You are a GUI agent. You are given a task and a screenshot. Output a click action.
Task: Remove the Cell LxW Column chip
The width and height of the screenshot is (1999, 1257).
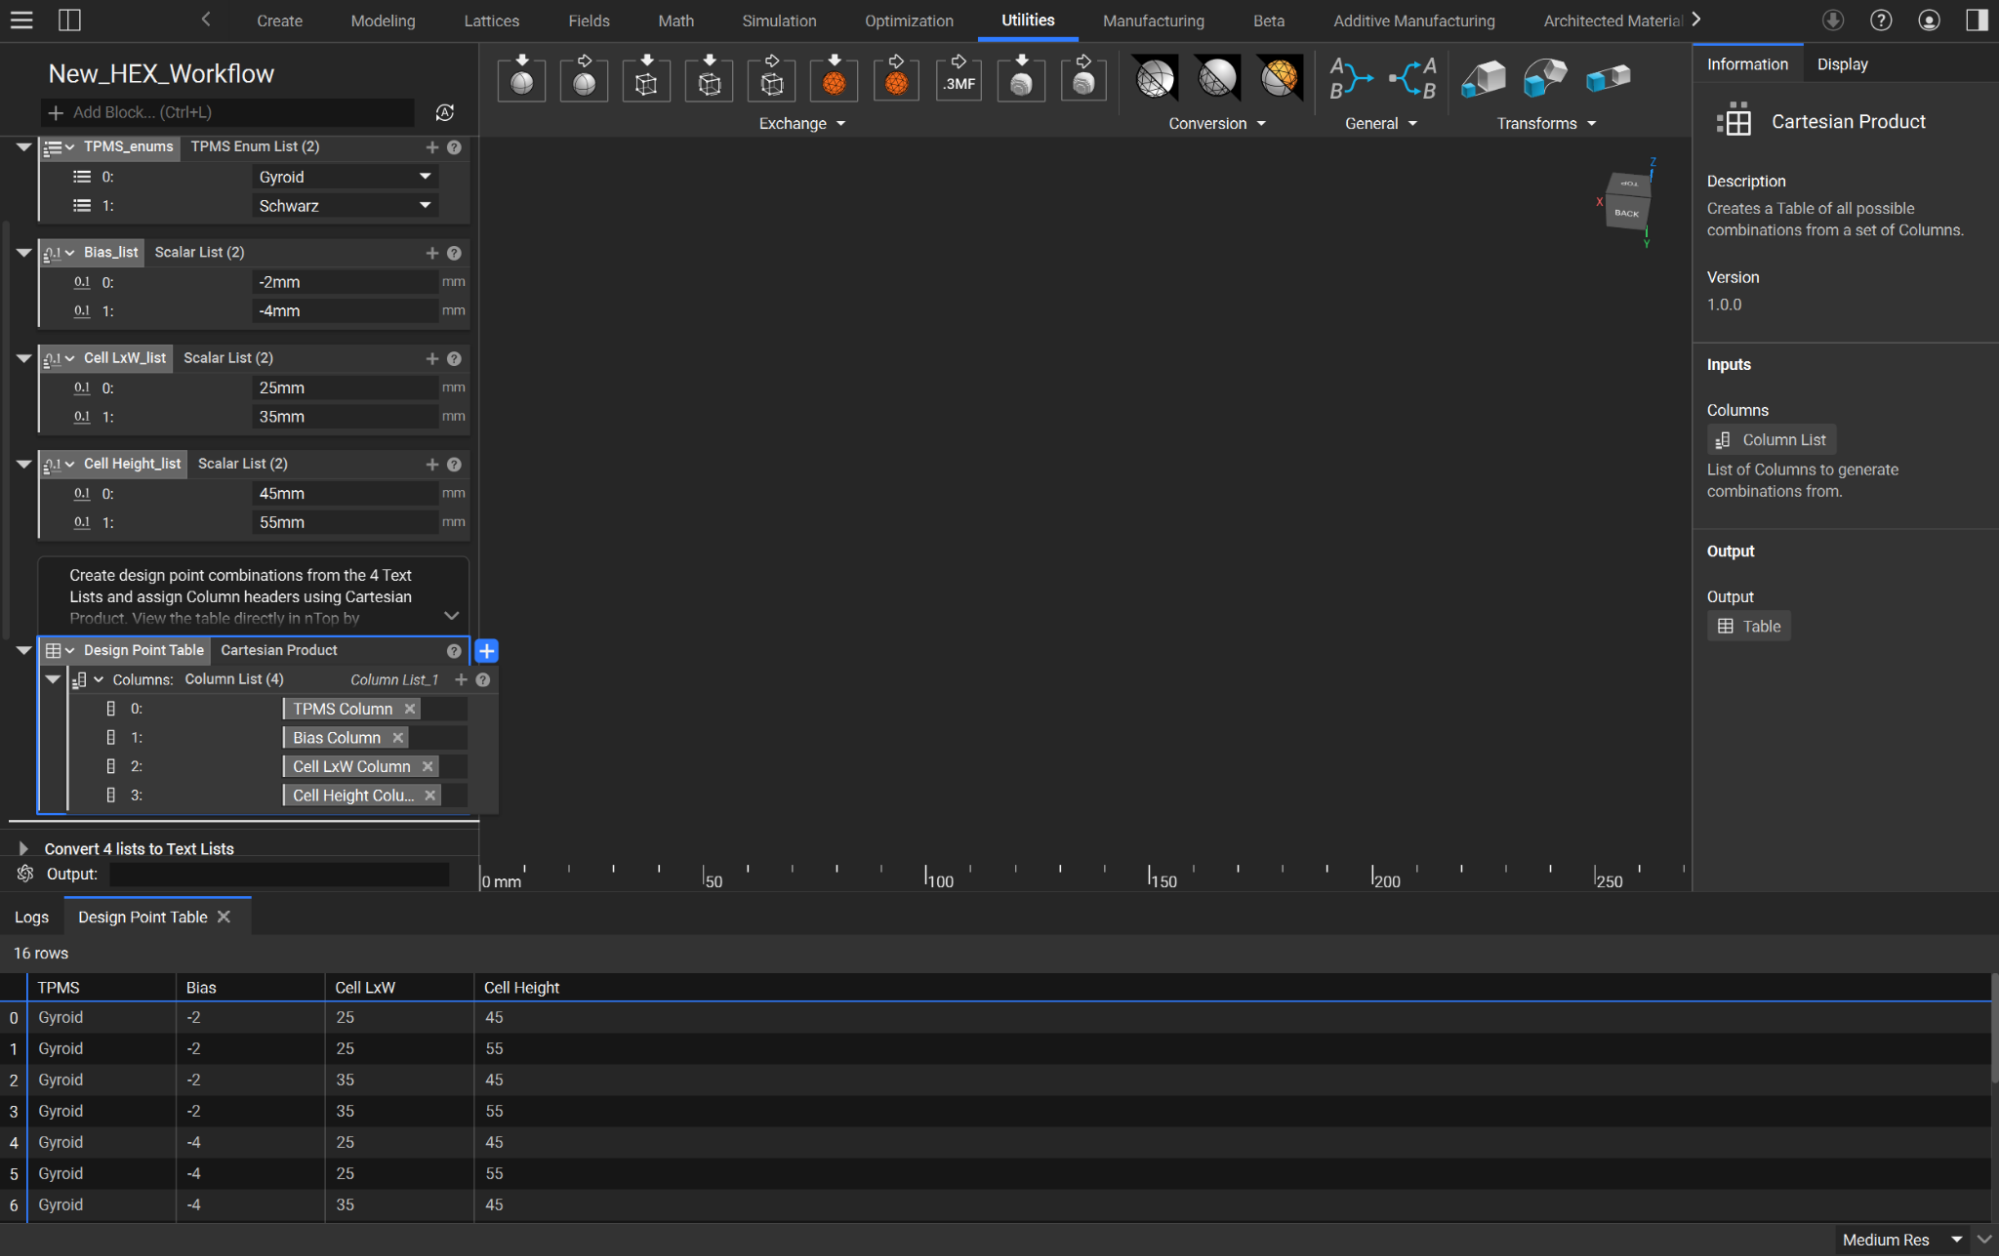point(427,767)
